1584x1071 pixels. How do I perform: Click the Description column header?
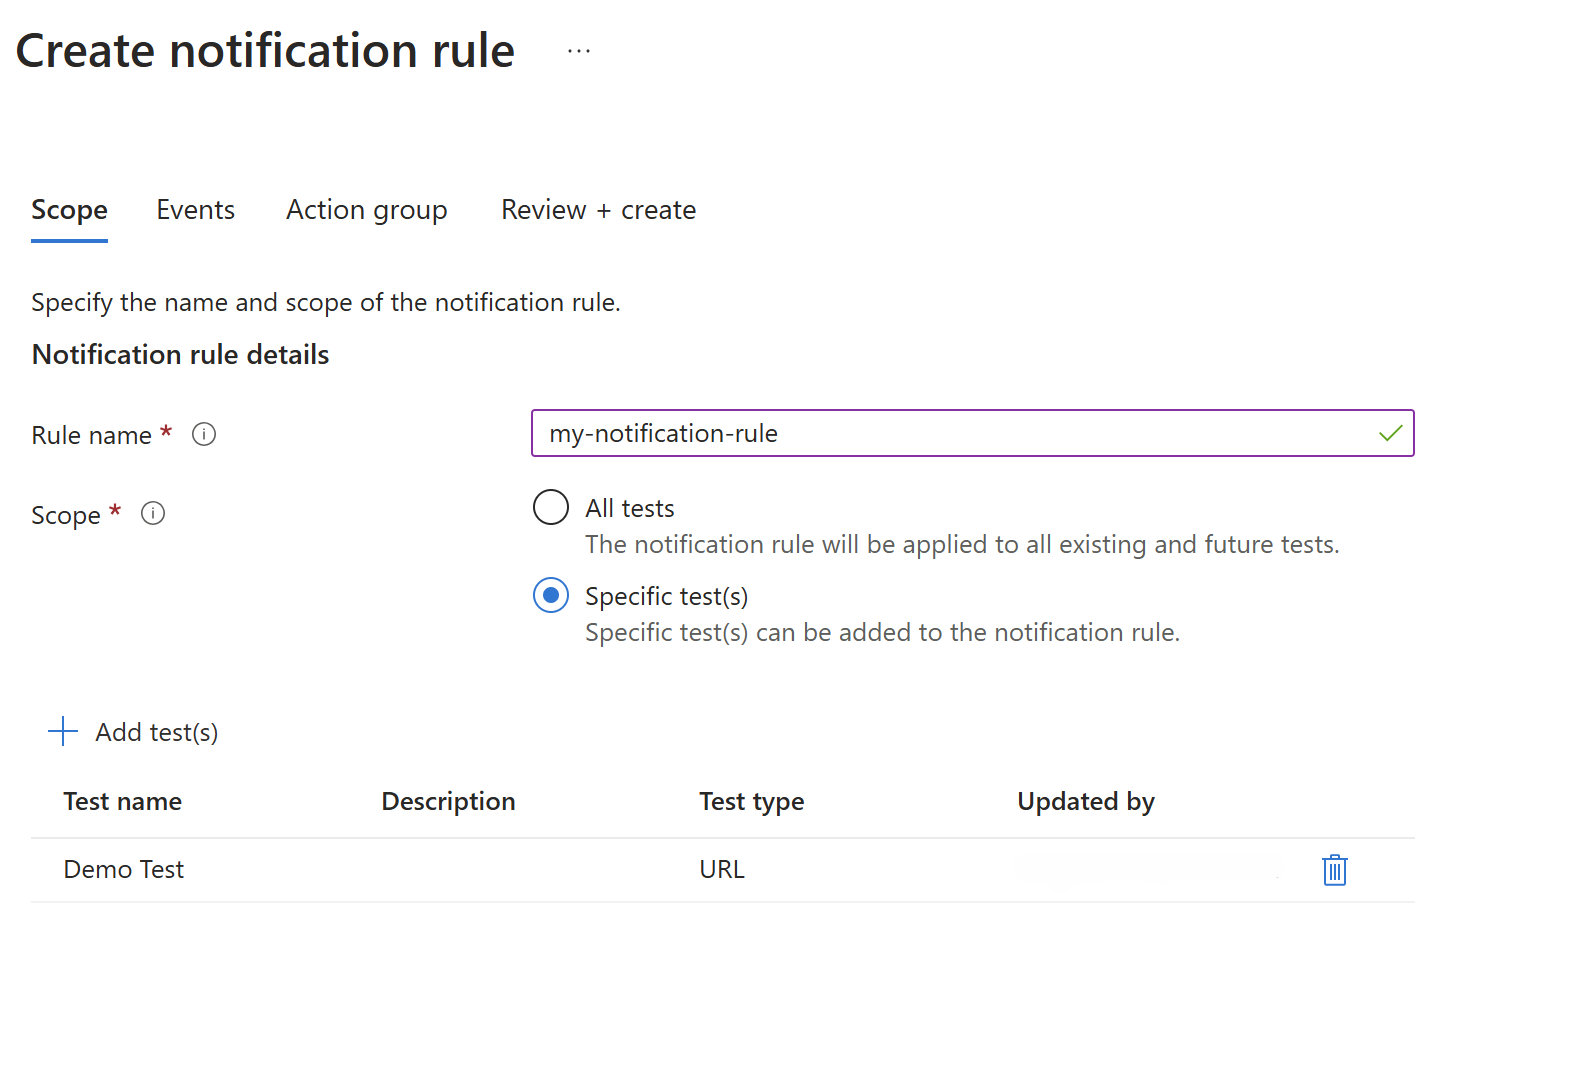coord(449,801)
